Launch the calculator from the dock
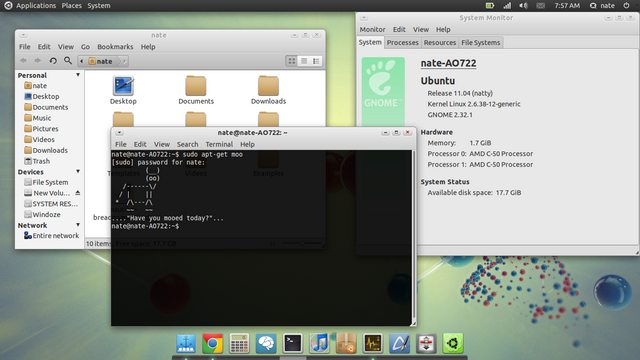640x360 pixels. click(x=239, y=343)
